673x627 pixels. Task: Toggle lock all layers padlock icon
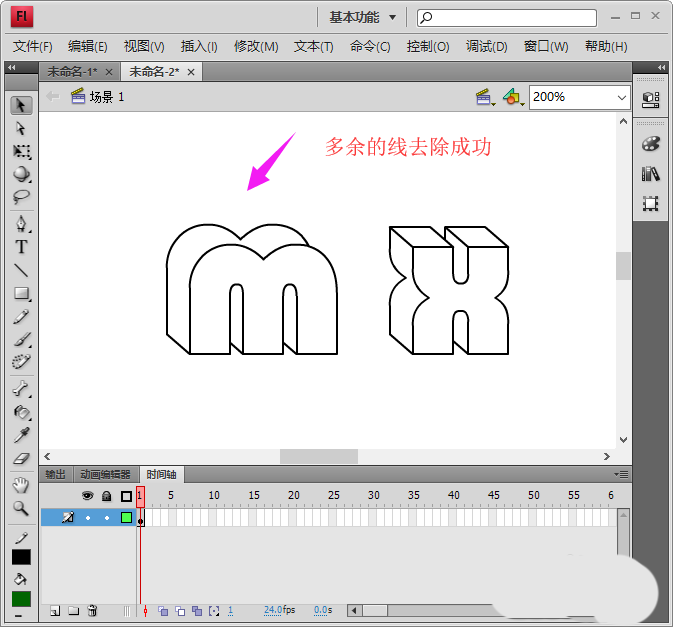click(106, 496)
